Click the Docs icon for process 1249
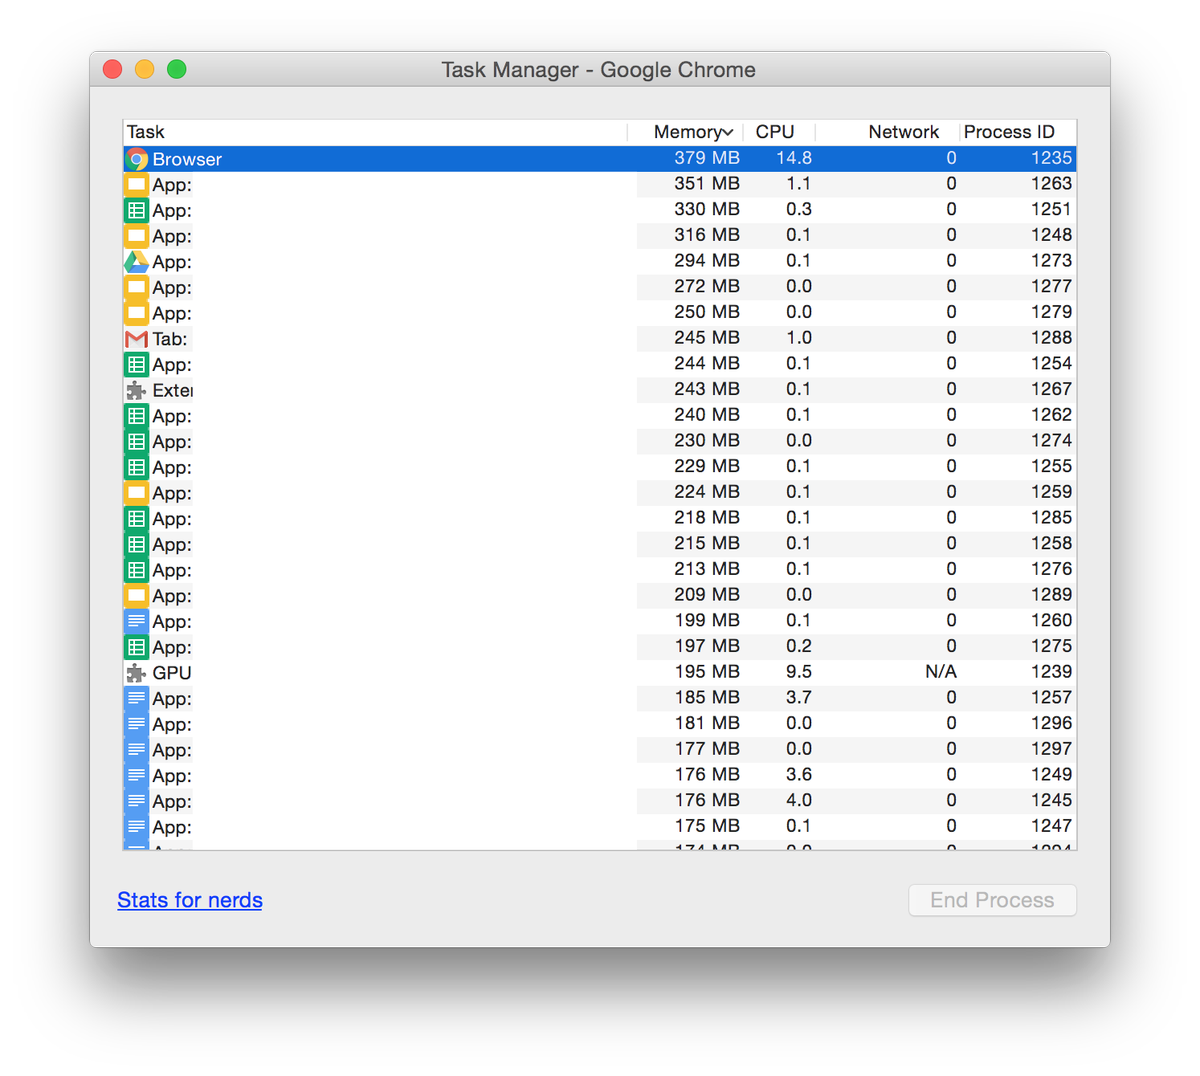1200x1076 pixels. 136,775
